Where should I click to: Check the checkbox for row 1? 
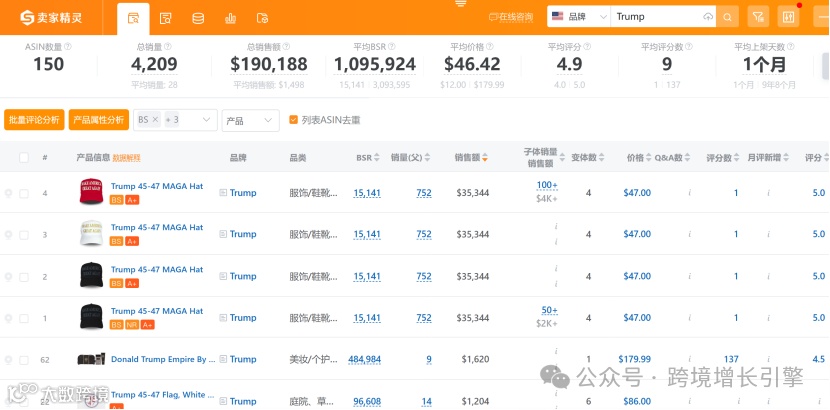point(24,318)
